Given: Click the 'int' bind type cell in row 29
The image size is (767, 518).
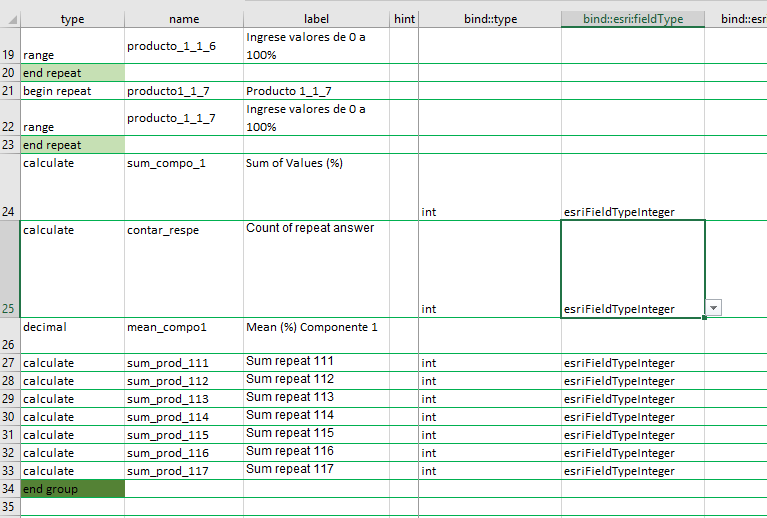Looking at the screenshot, I should [490, 399].
